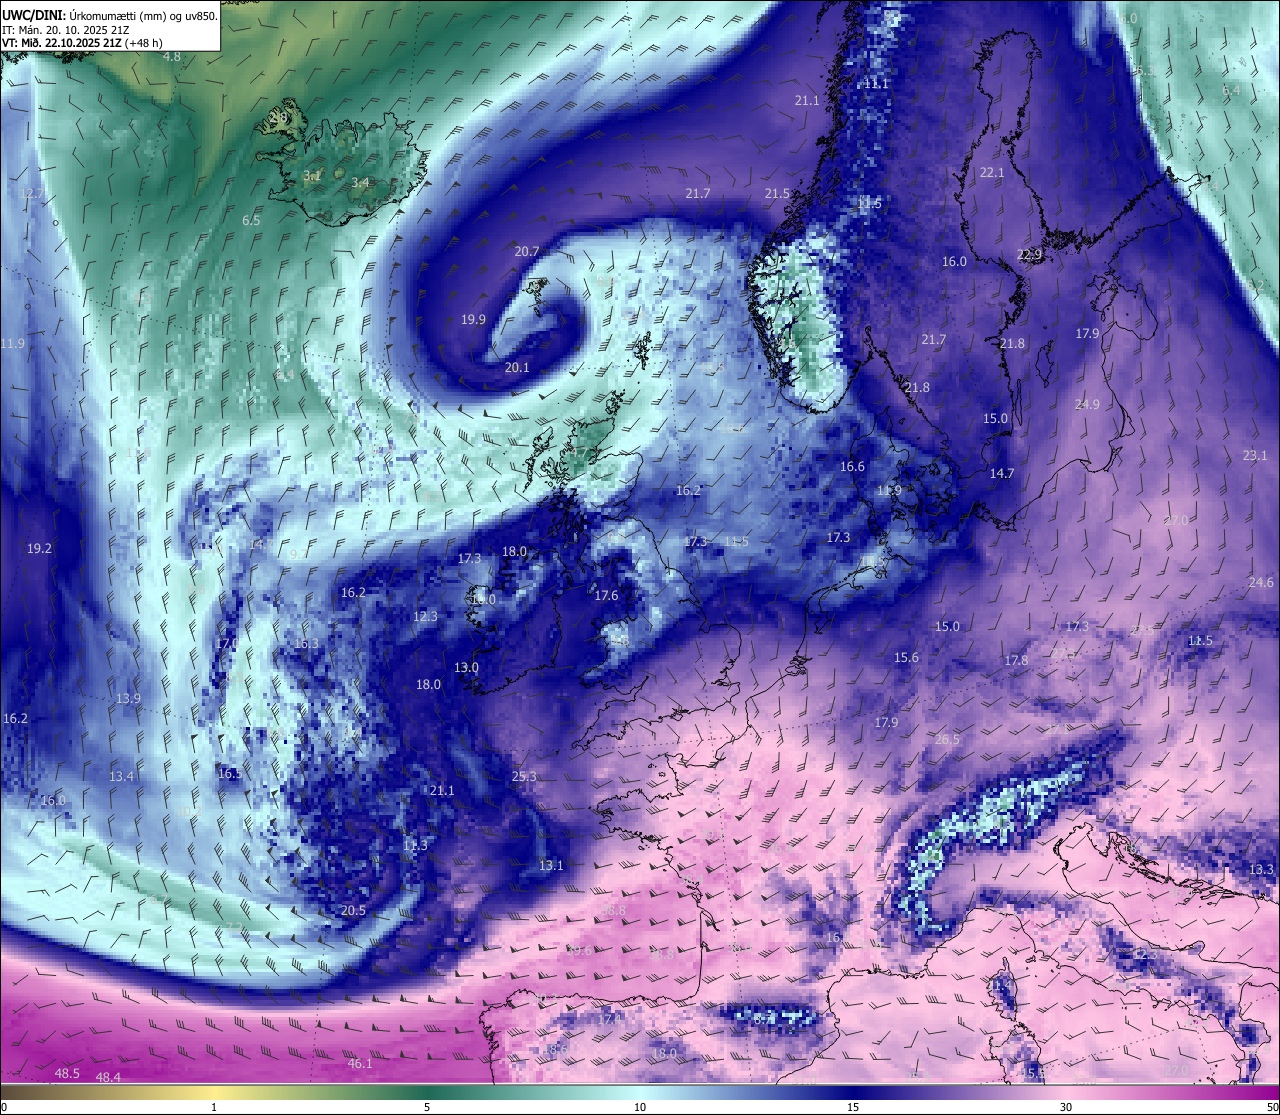This screenshot has height=1115, width=1280.
Task: Click the '11.1' value over northern Norway
Action: (x=876, y=84)
